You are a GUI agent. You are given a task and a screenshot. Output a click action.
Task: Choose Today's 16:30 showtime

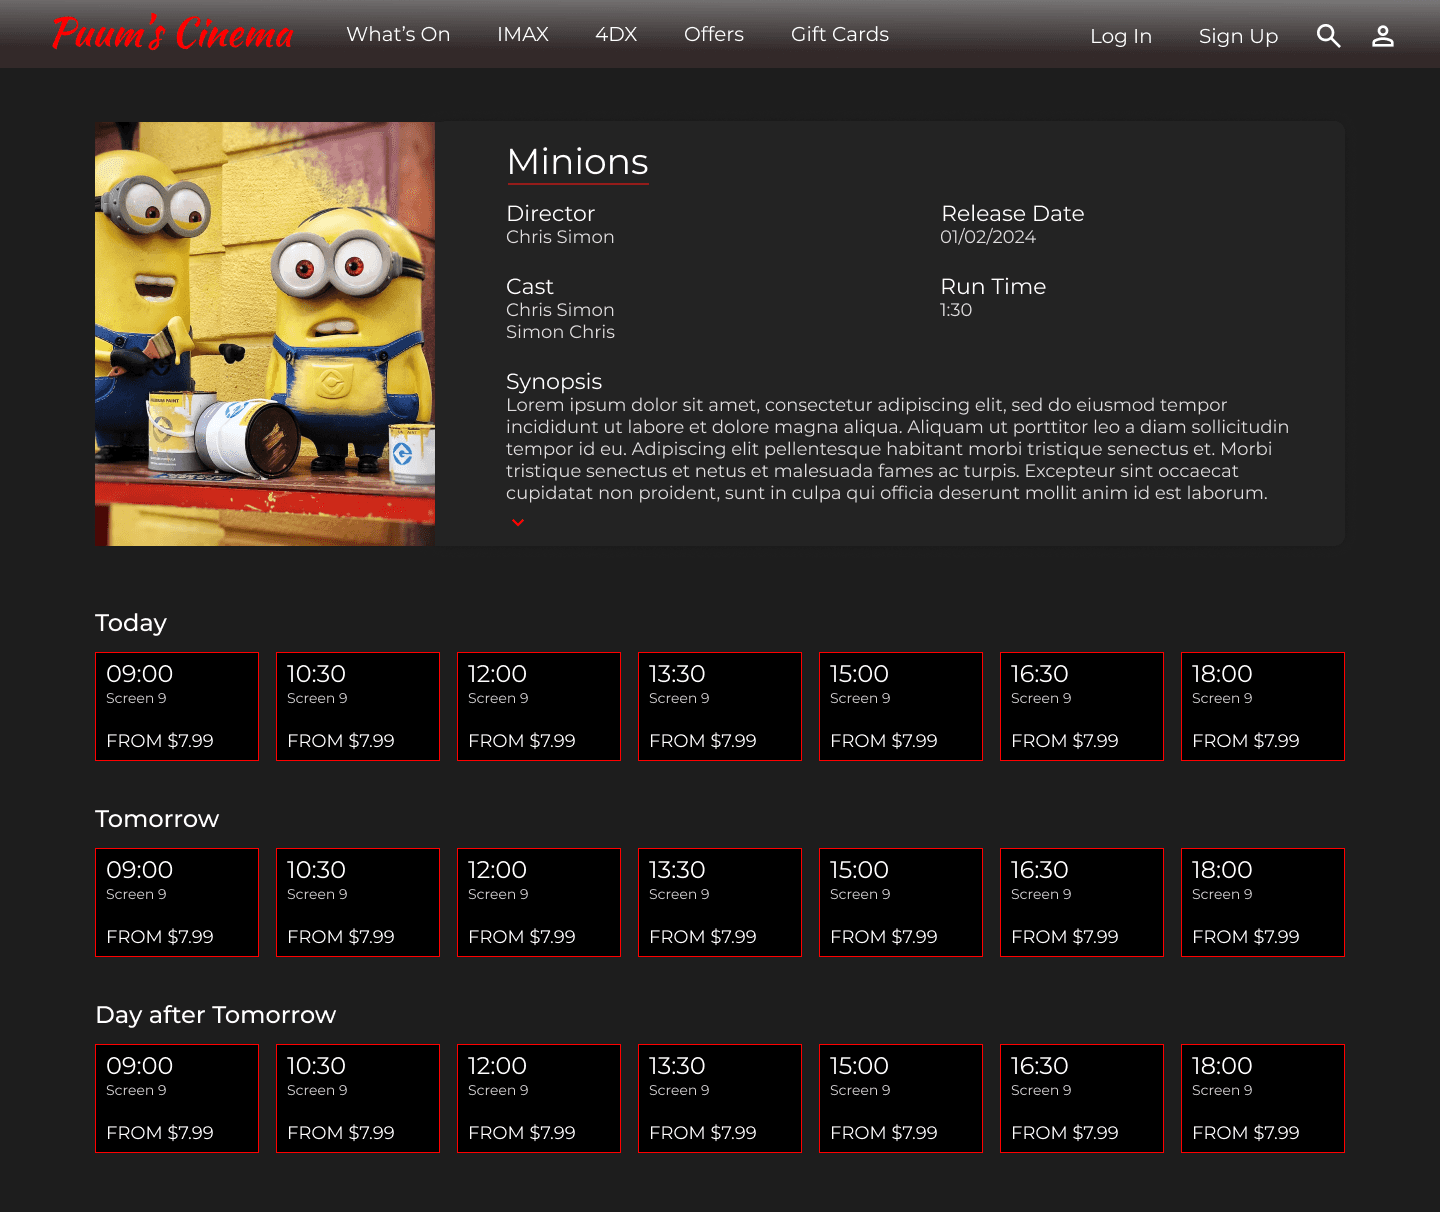1082,707
